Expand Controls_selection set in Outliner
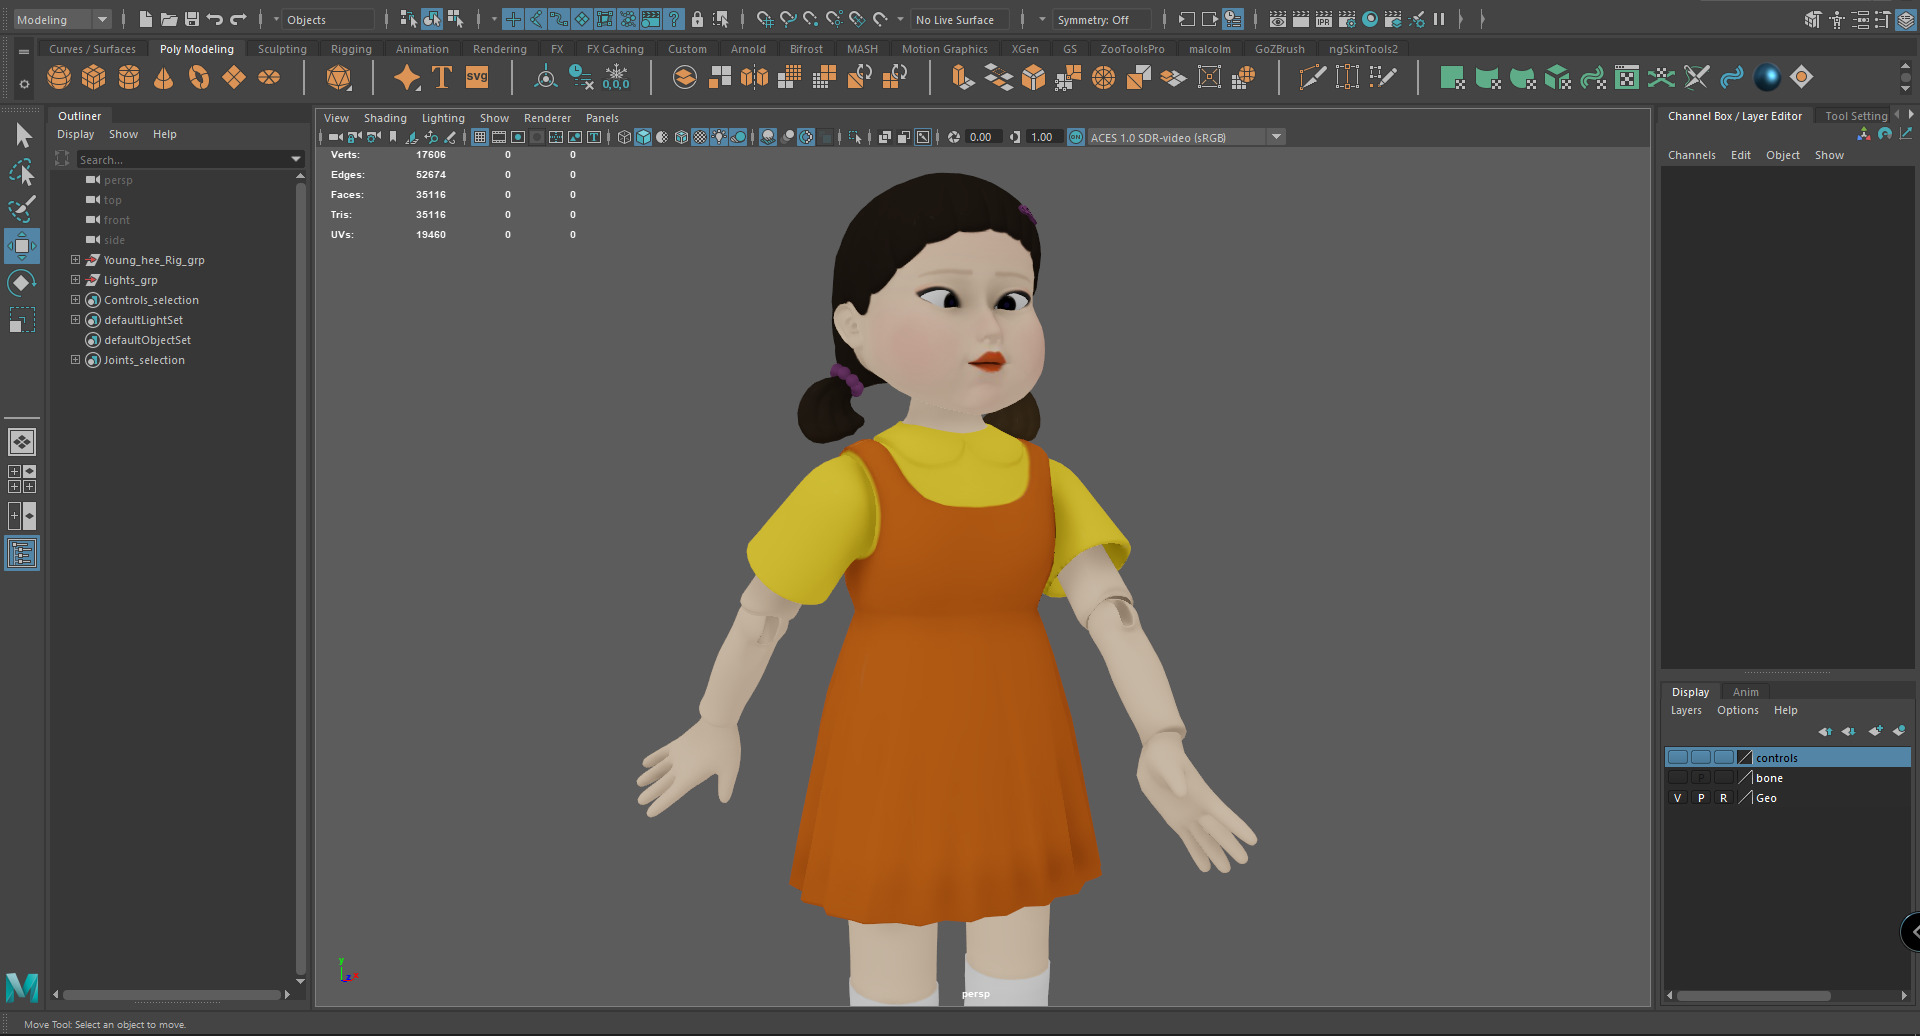 pyautogui.click(x=75, y=300)
